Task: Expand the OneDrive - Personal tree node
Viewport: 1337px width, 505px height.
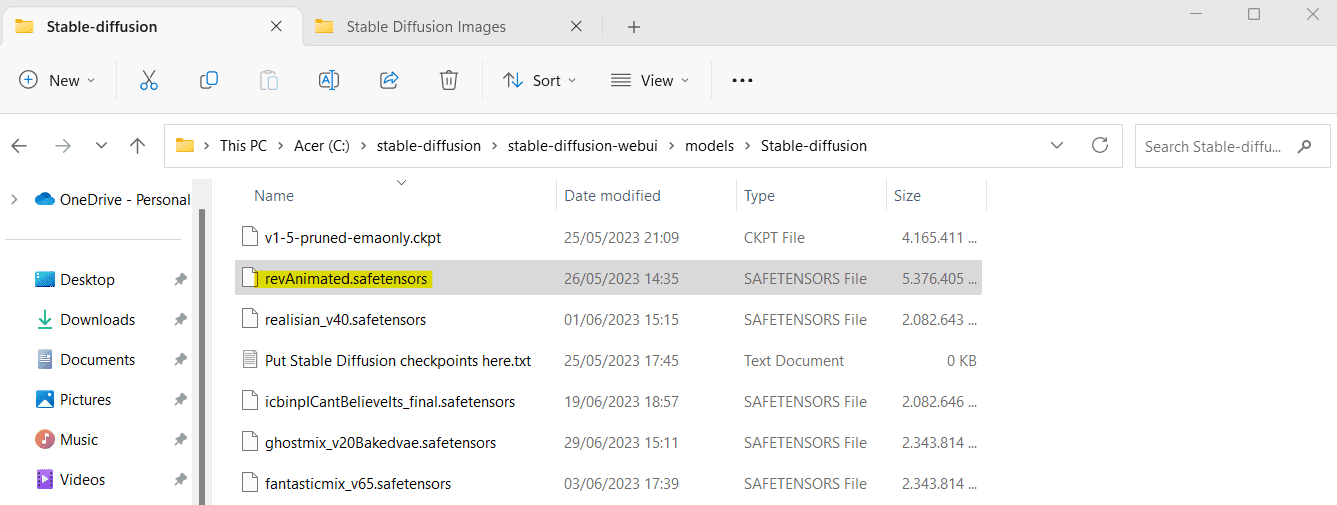Action: pyautogui.click(x=14, y=199)
